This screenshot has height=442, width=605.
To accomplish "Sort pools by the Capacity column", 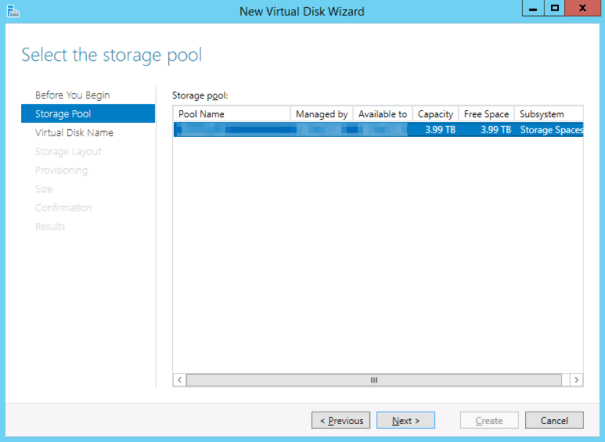I will pos(435,114).
